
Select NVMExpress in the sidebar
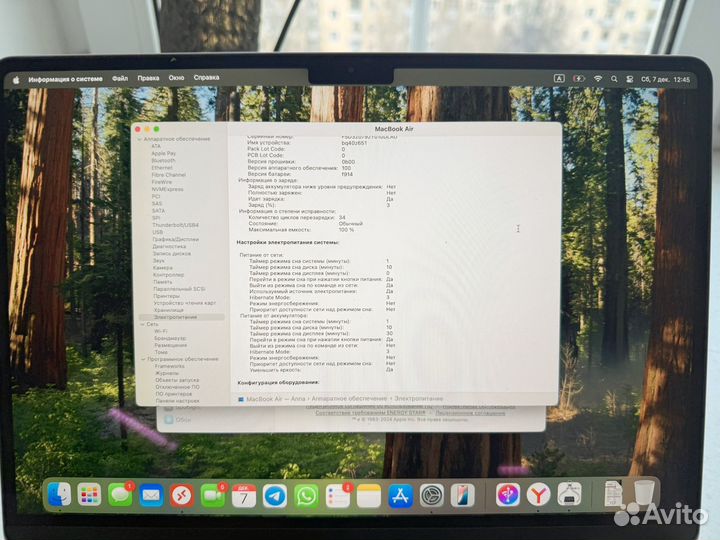click(x=168, y=189)
